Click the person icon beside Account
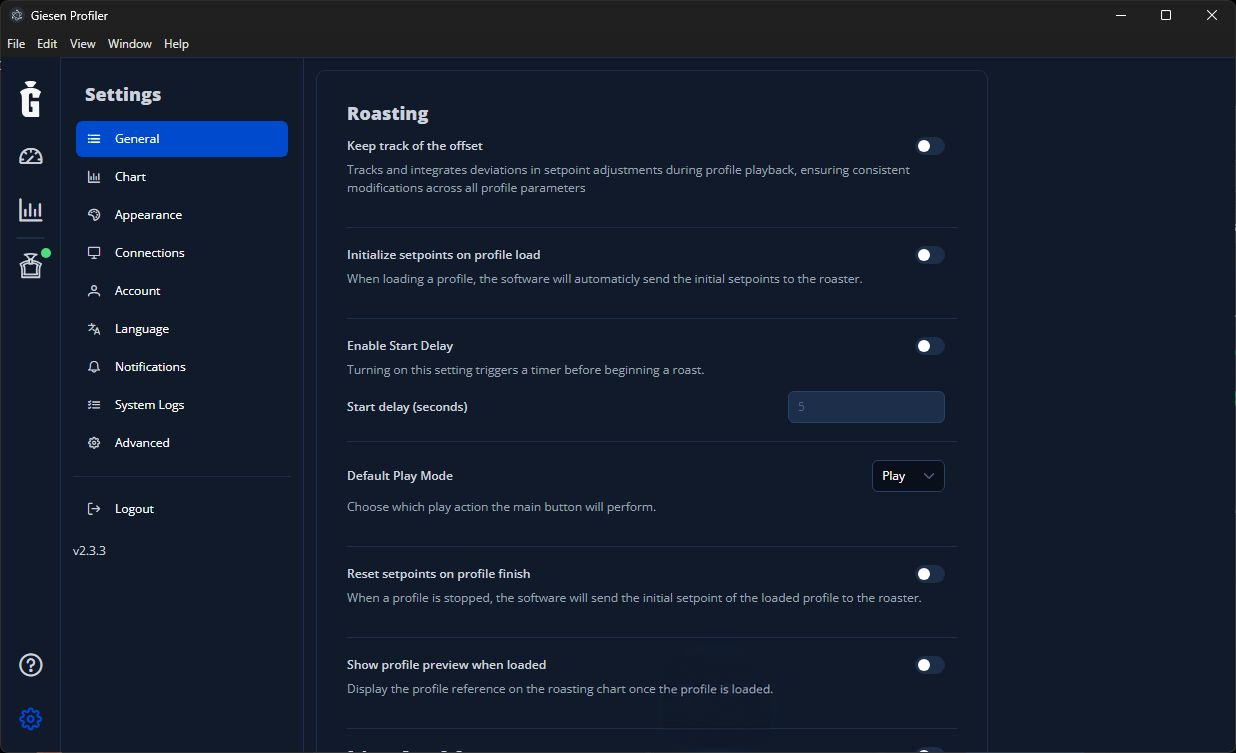 click(94, 291)
